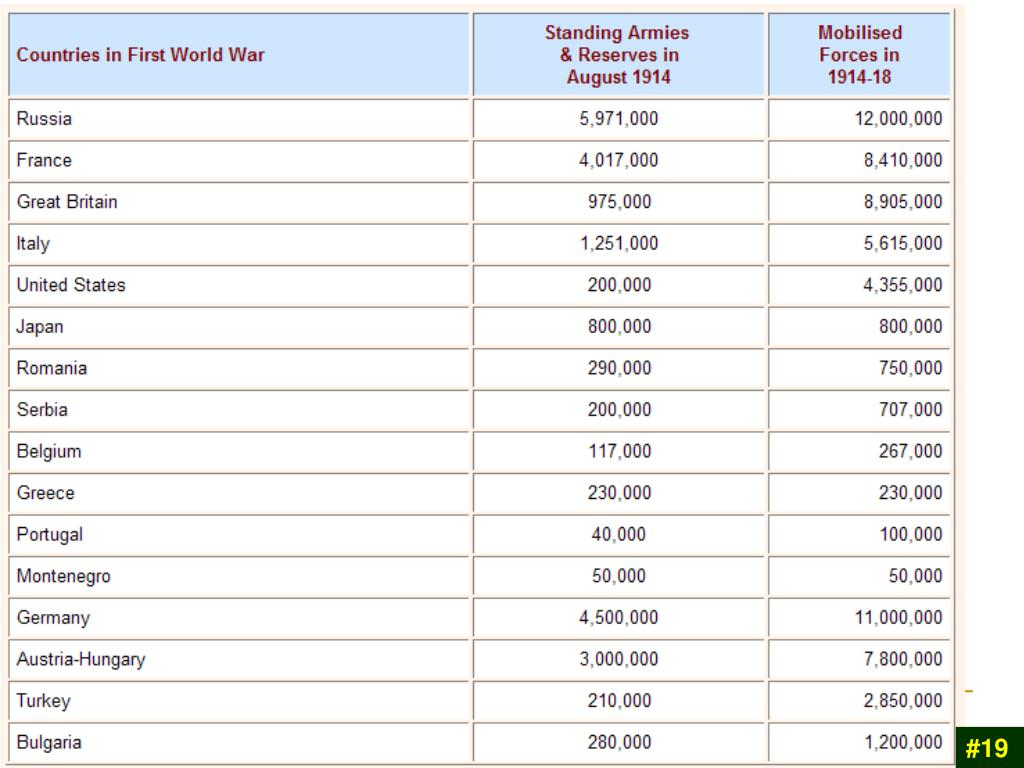Click United States mobilised forces 4,355,000

click(x=903, y=285)
